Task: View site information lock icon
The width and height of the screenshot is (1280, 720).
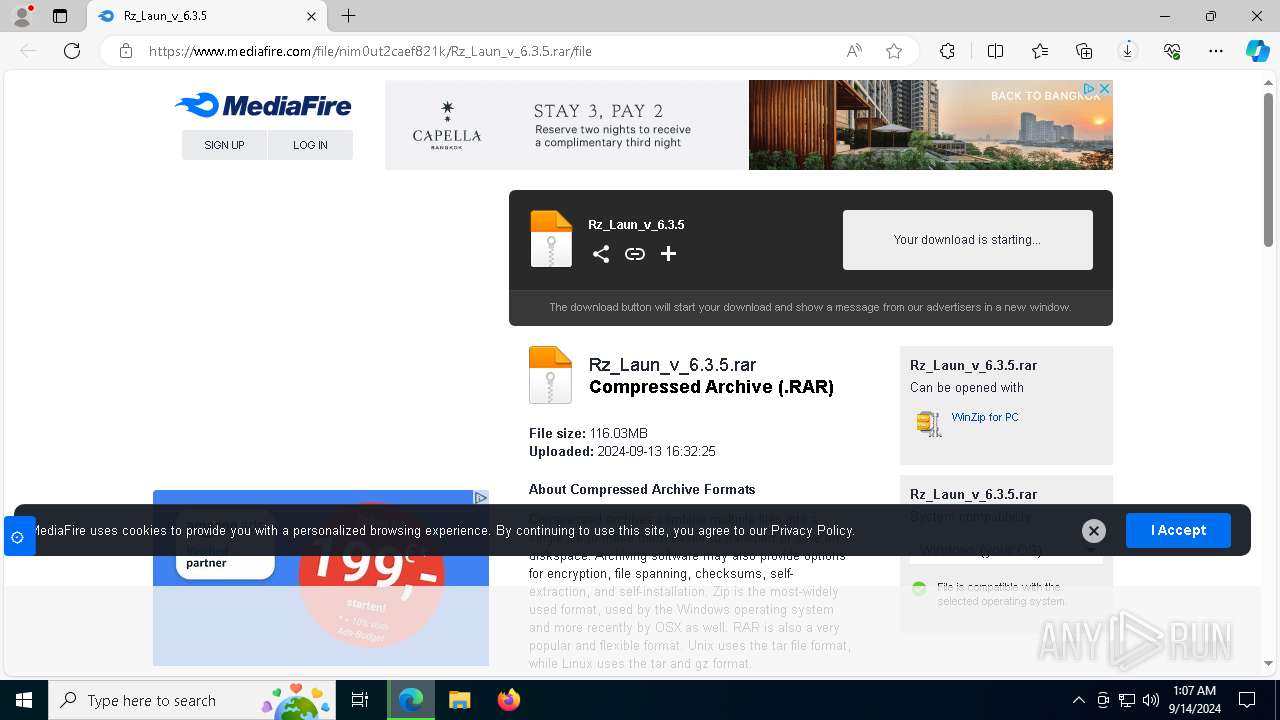Action: pyautogui.click(x=126, y=51)
